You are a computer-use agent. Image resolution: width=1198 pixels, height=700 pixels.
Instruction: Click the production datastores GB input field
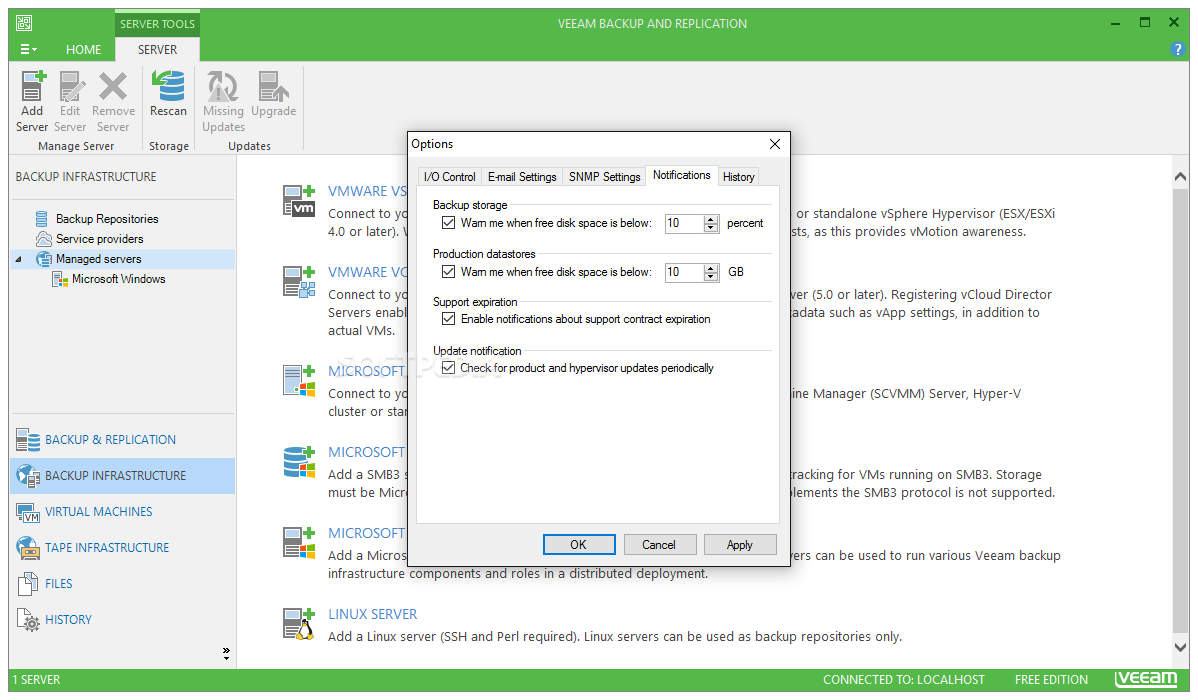click(x=684, y=272)
